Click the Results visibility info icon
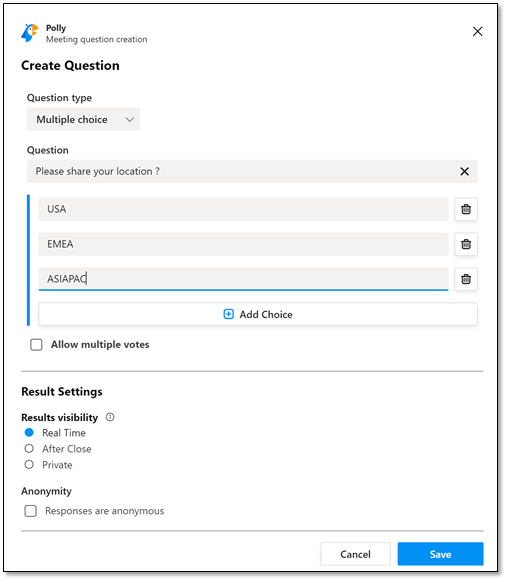This screenshot has height=581, width=507. (110, 417)
